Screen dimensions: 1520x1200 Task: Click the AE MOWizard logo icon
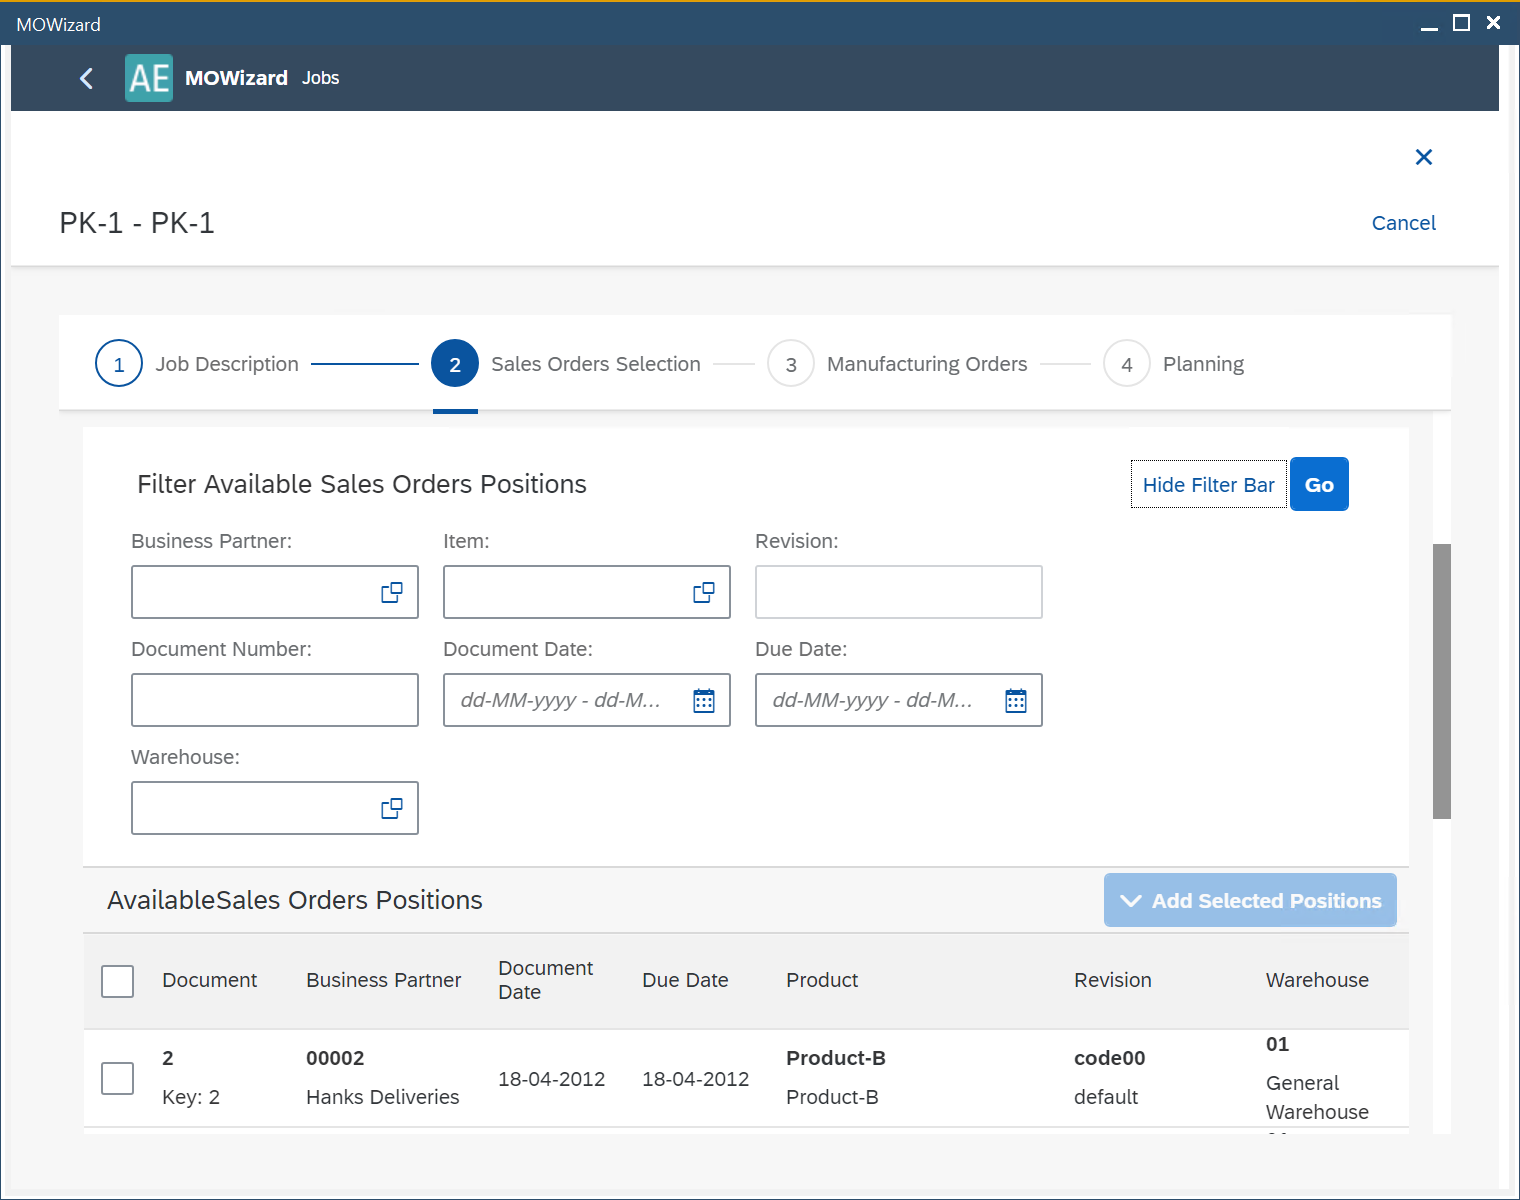click(x=149, y=78)
